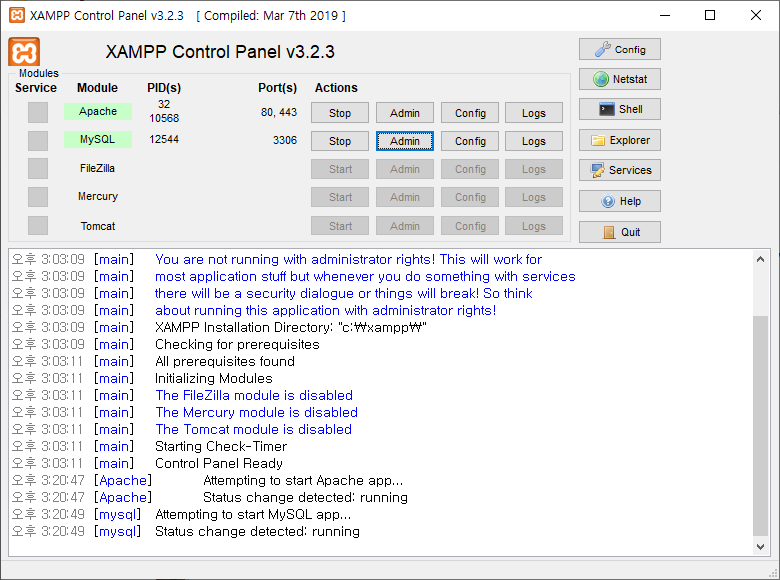Click the FileZilla module name
The height and width of the screenshot is (580, 780).
coord(98,168)
